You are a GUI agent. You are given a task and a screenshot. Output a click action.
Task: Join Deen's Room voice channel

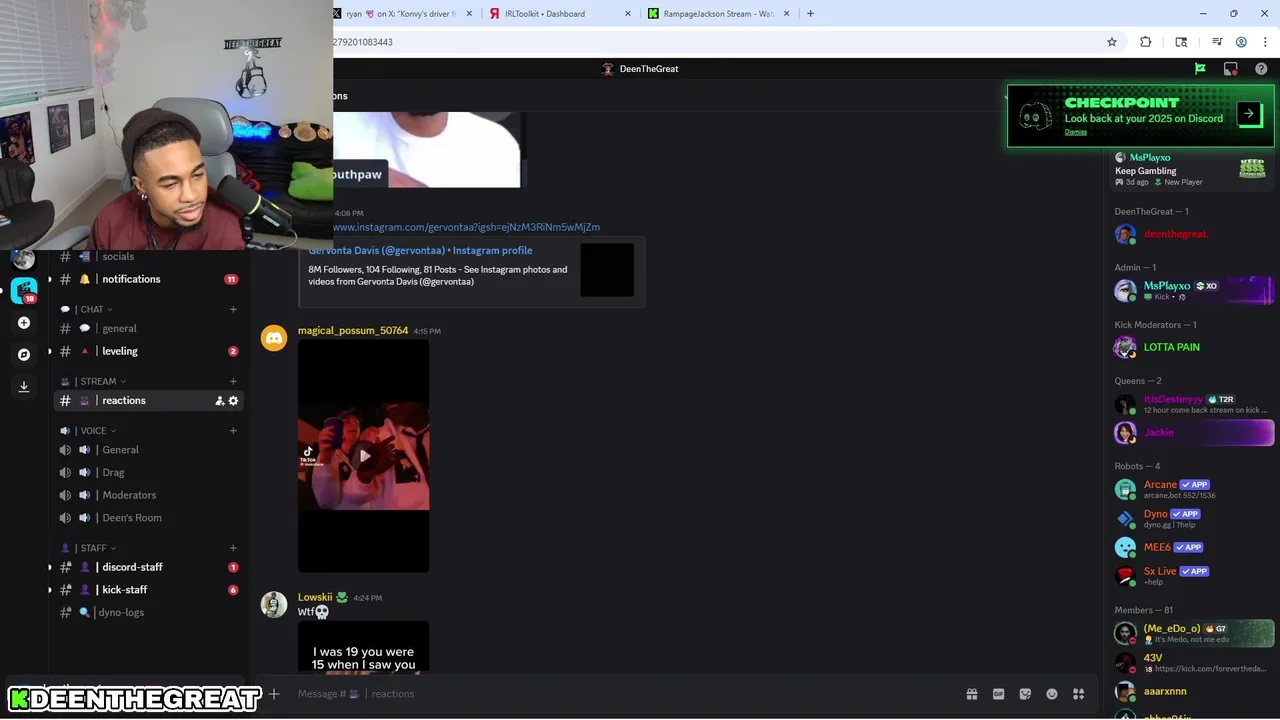click(149, 518)
